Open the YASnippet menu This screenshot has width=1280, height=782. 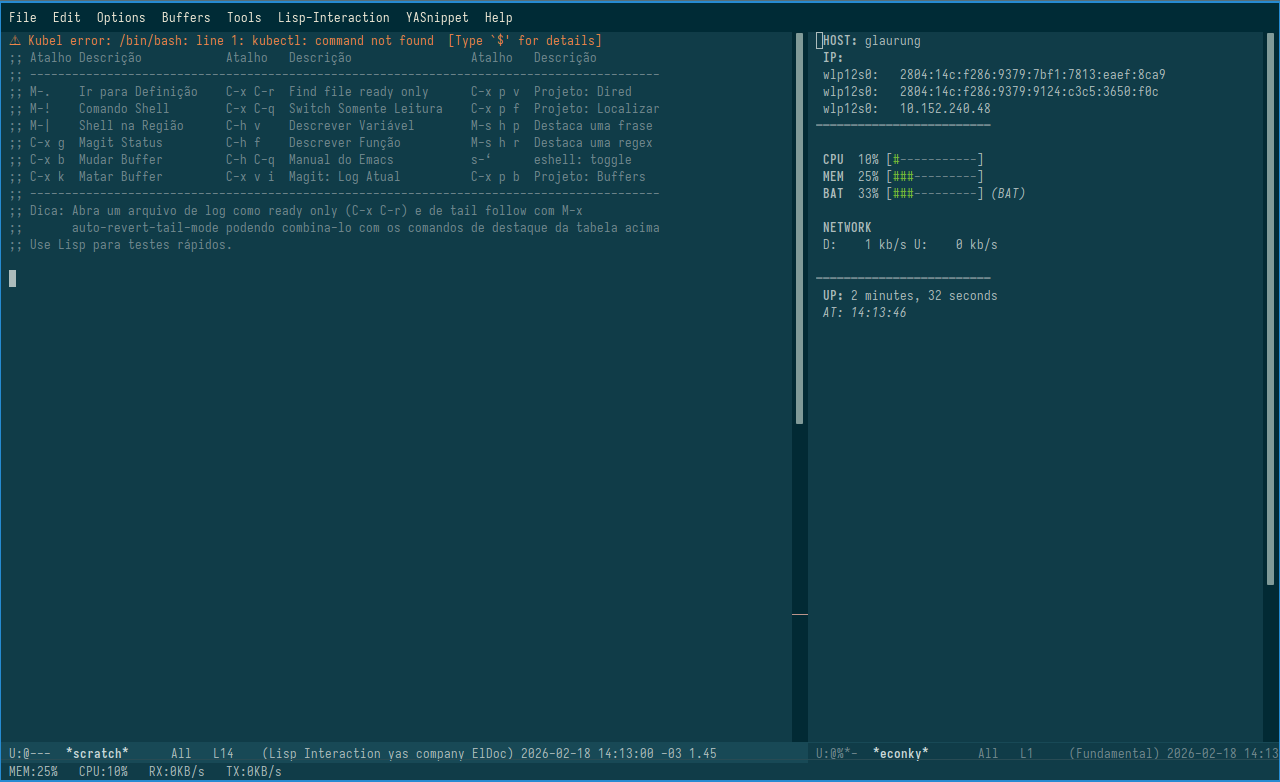437,17
